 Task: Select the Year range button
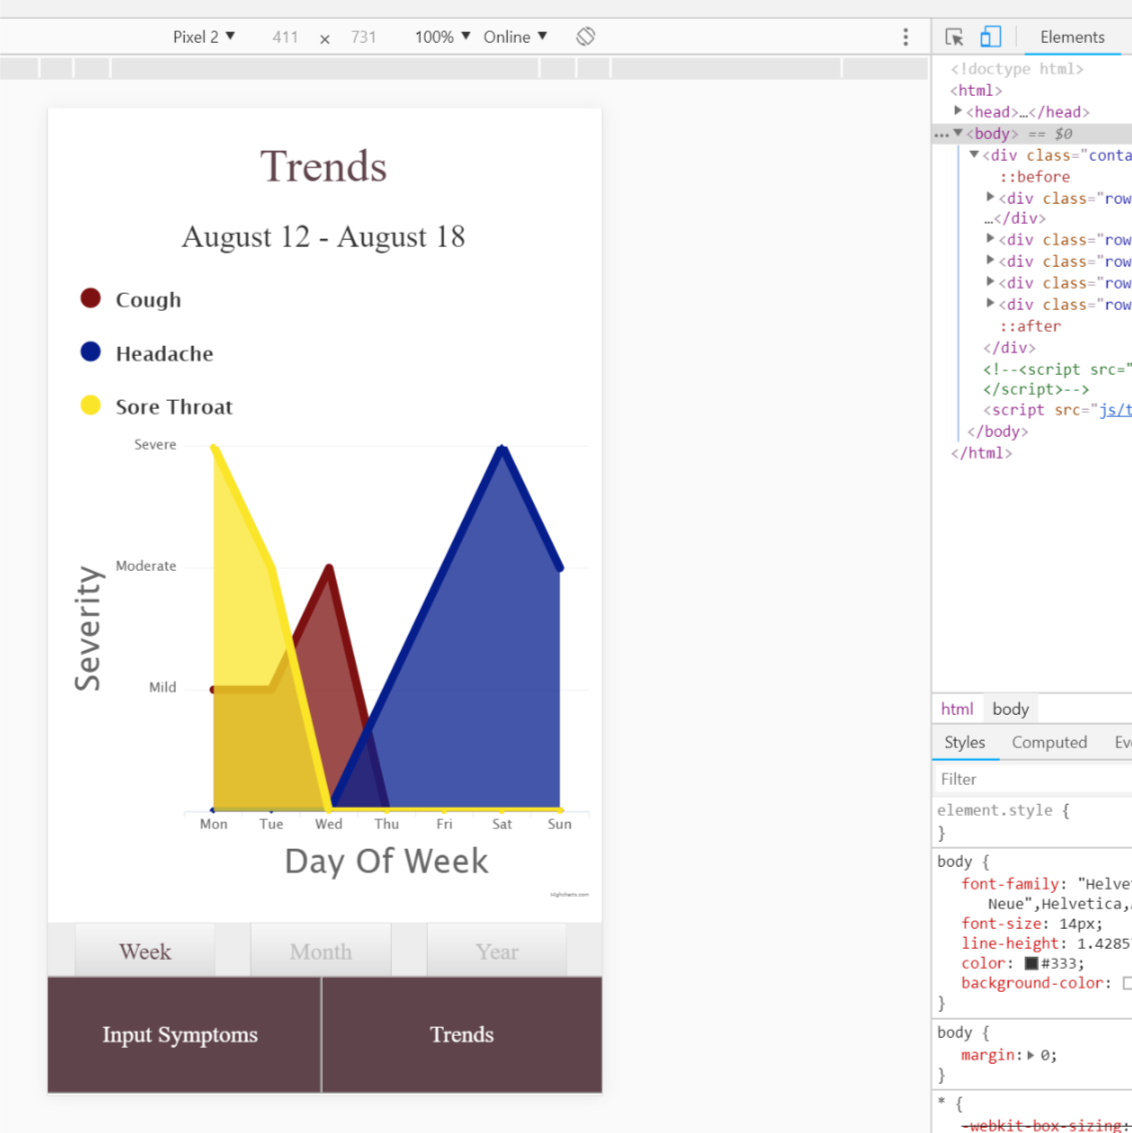tap(497, 951)
